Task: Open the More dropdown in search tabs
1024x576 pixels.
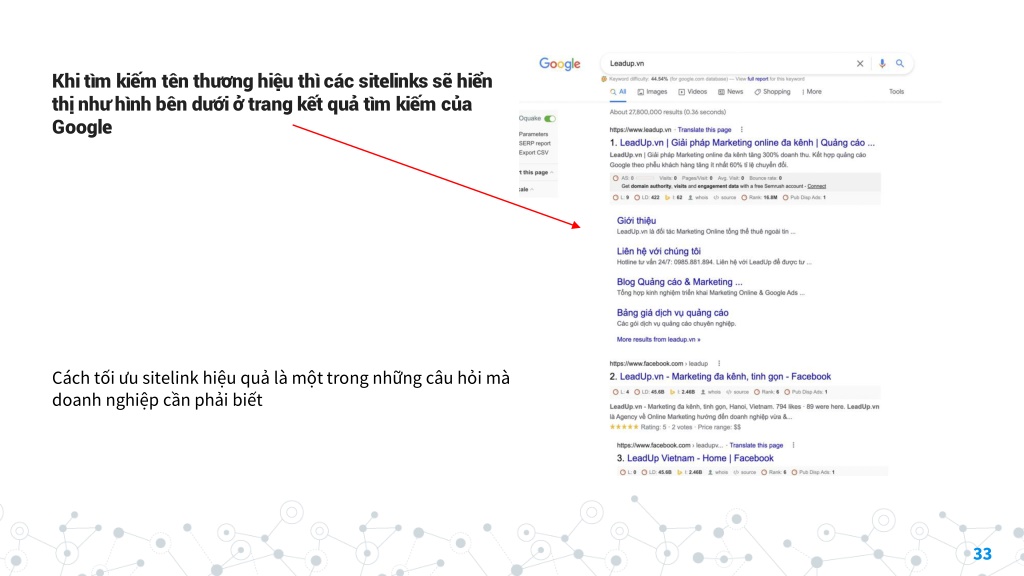Action: [812, 91]
